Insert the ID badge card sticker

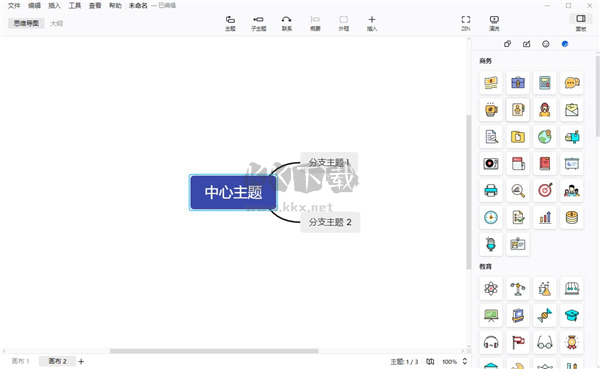pos(518,244)
